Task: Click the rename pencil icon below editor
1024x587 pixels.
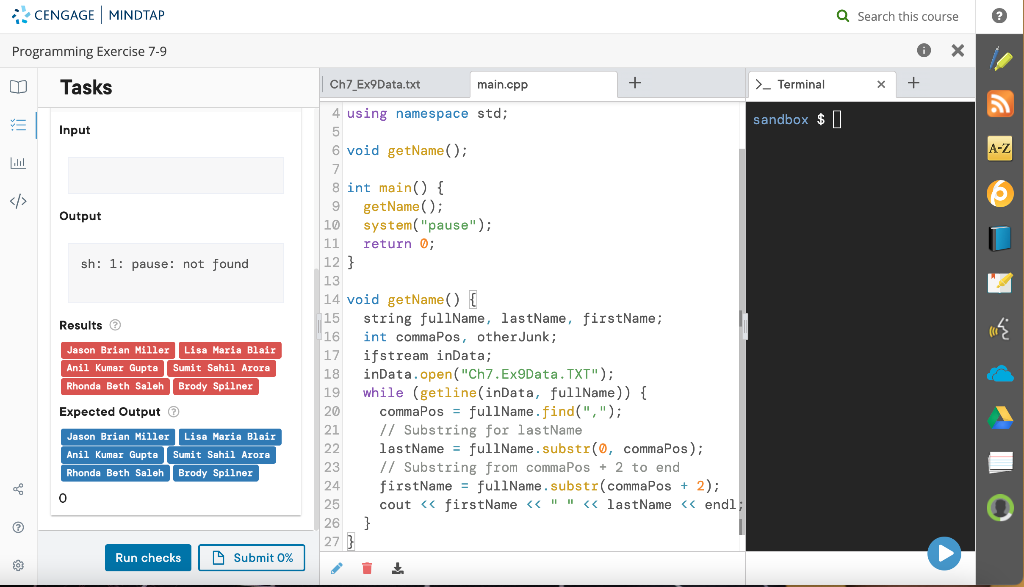Action: [337, 568]
